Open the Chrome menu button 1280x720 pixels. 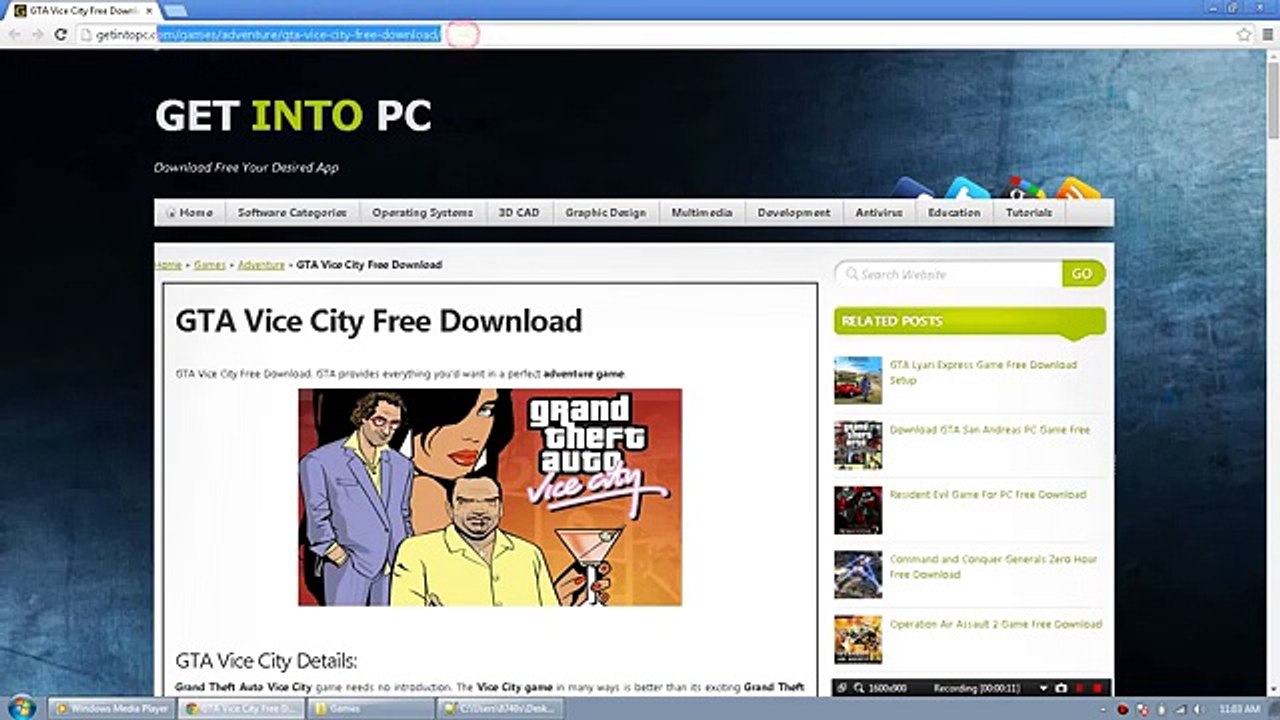pos(1266,34)
